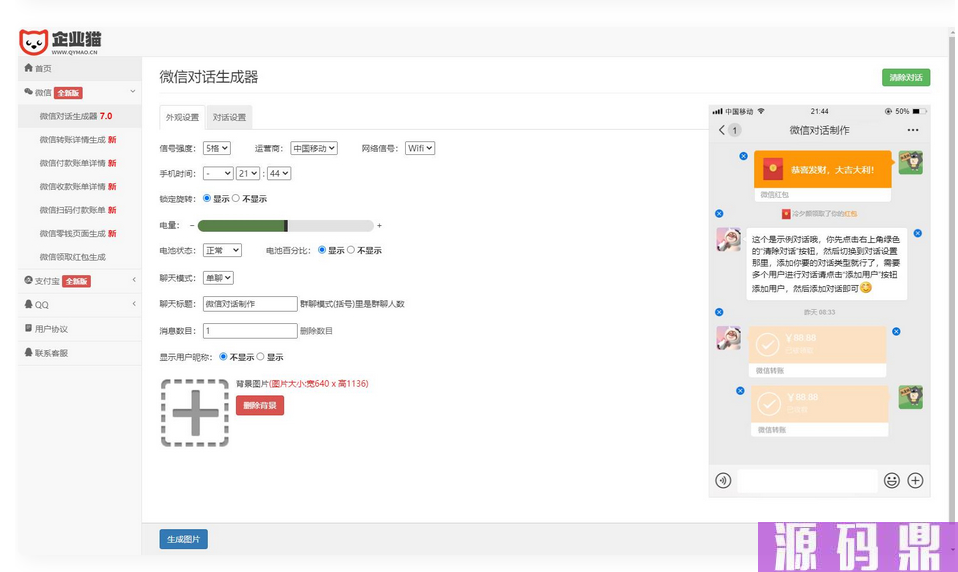Switch to 对话设置 tab
Image resolution: width=958 pixels, height=572 pixels.
(x=229, y=117)
